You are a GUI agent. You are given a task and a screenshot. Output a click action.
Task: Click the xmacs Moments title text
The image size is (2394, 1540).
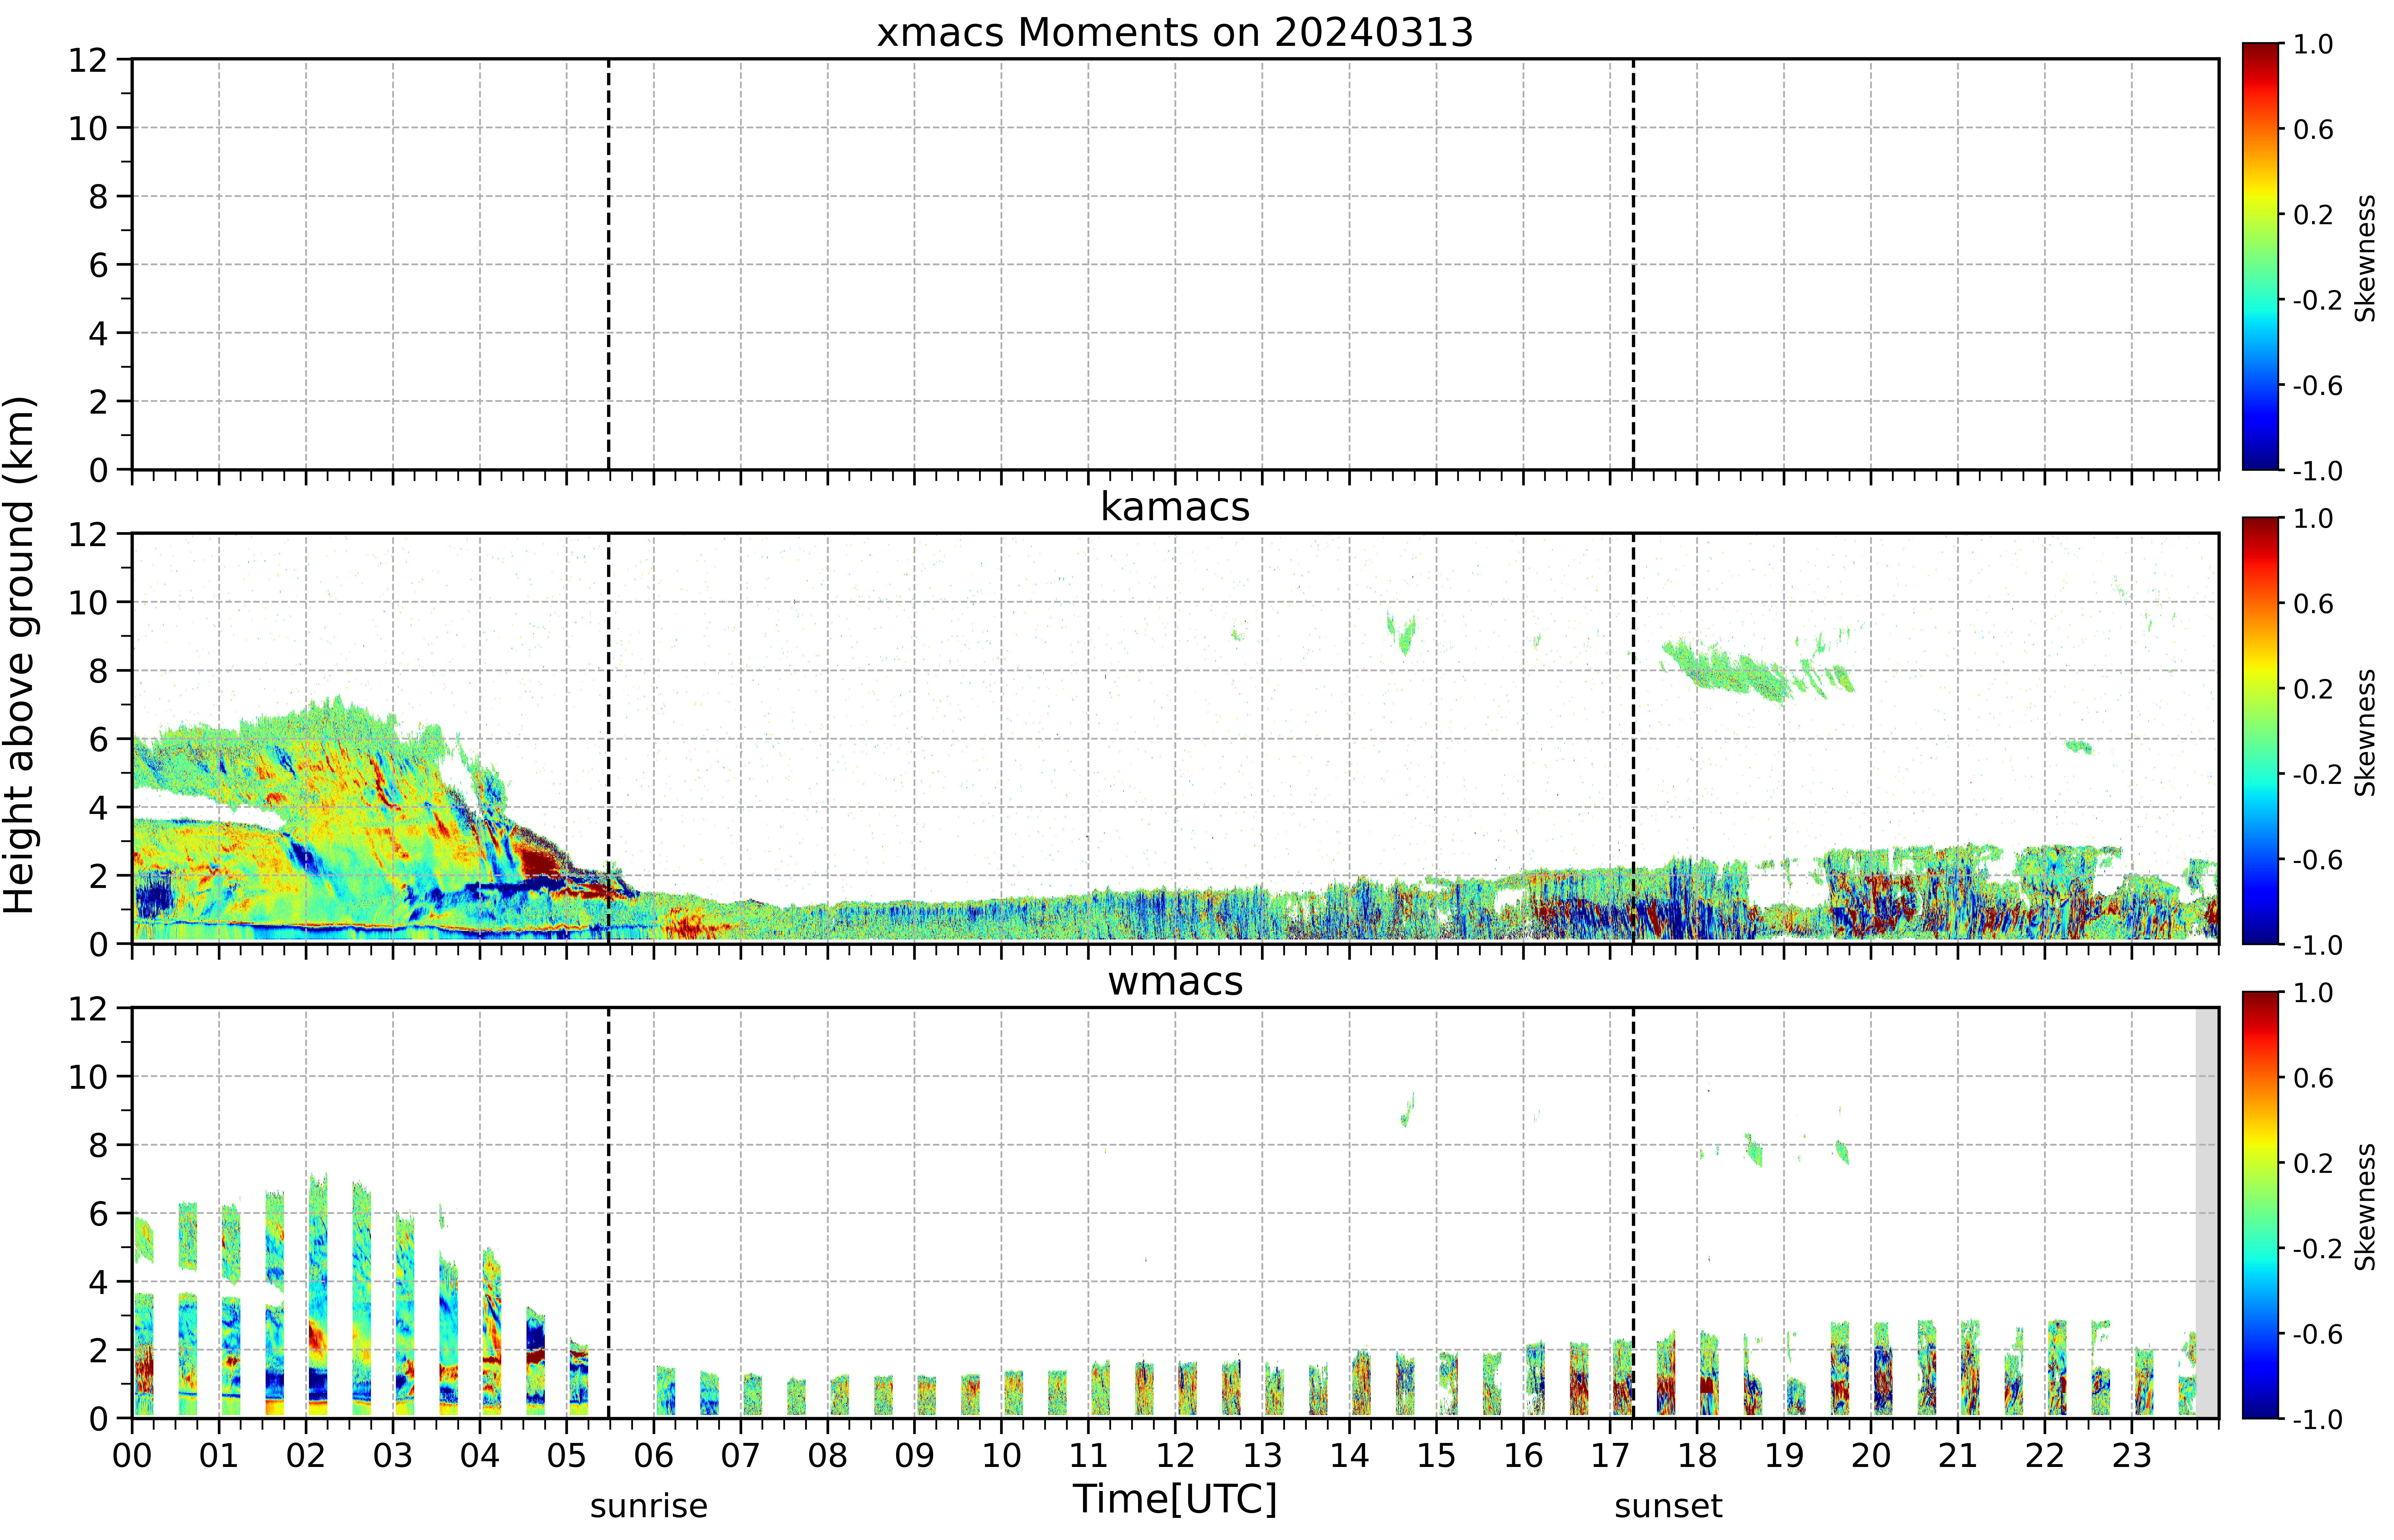(1175, 33)
